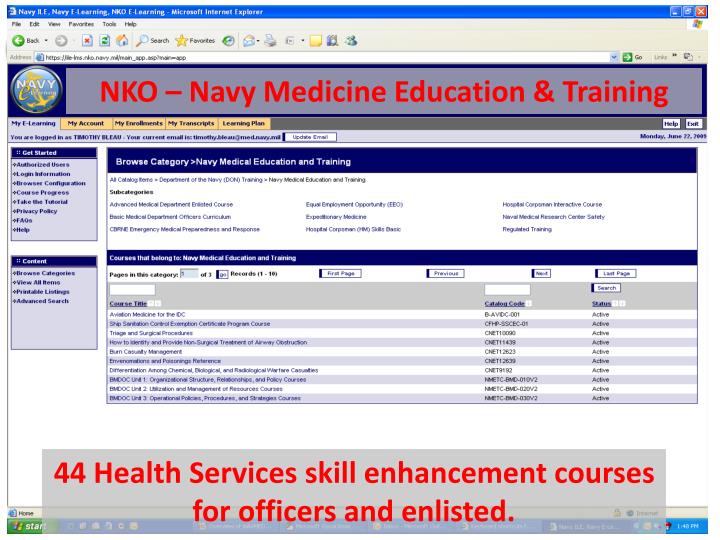This screenshot has height=540, width=720.
Task: Open the browser Help menu
Action: (x=131, y=24)
